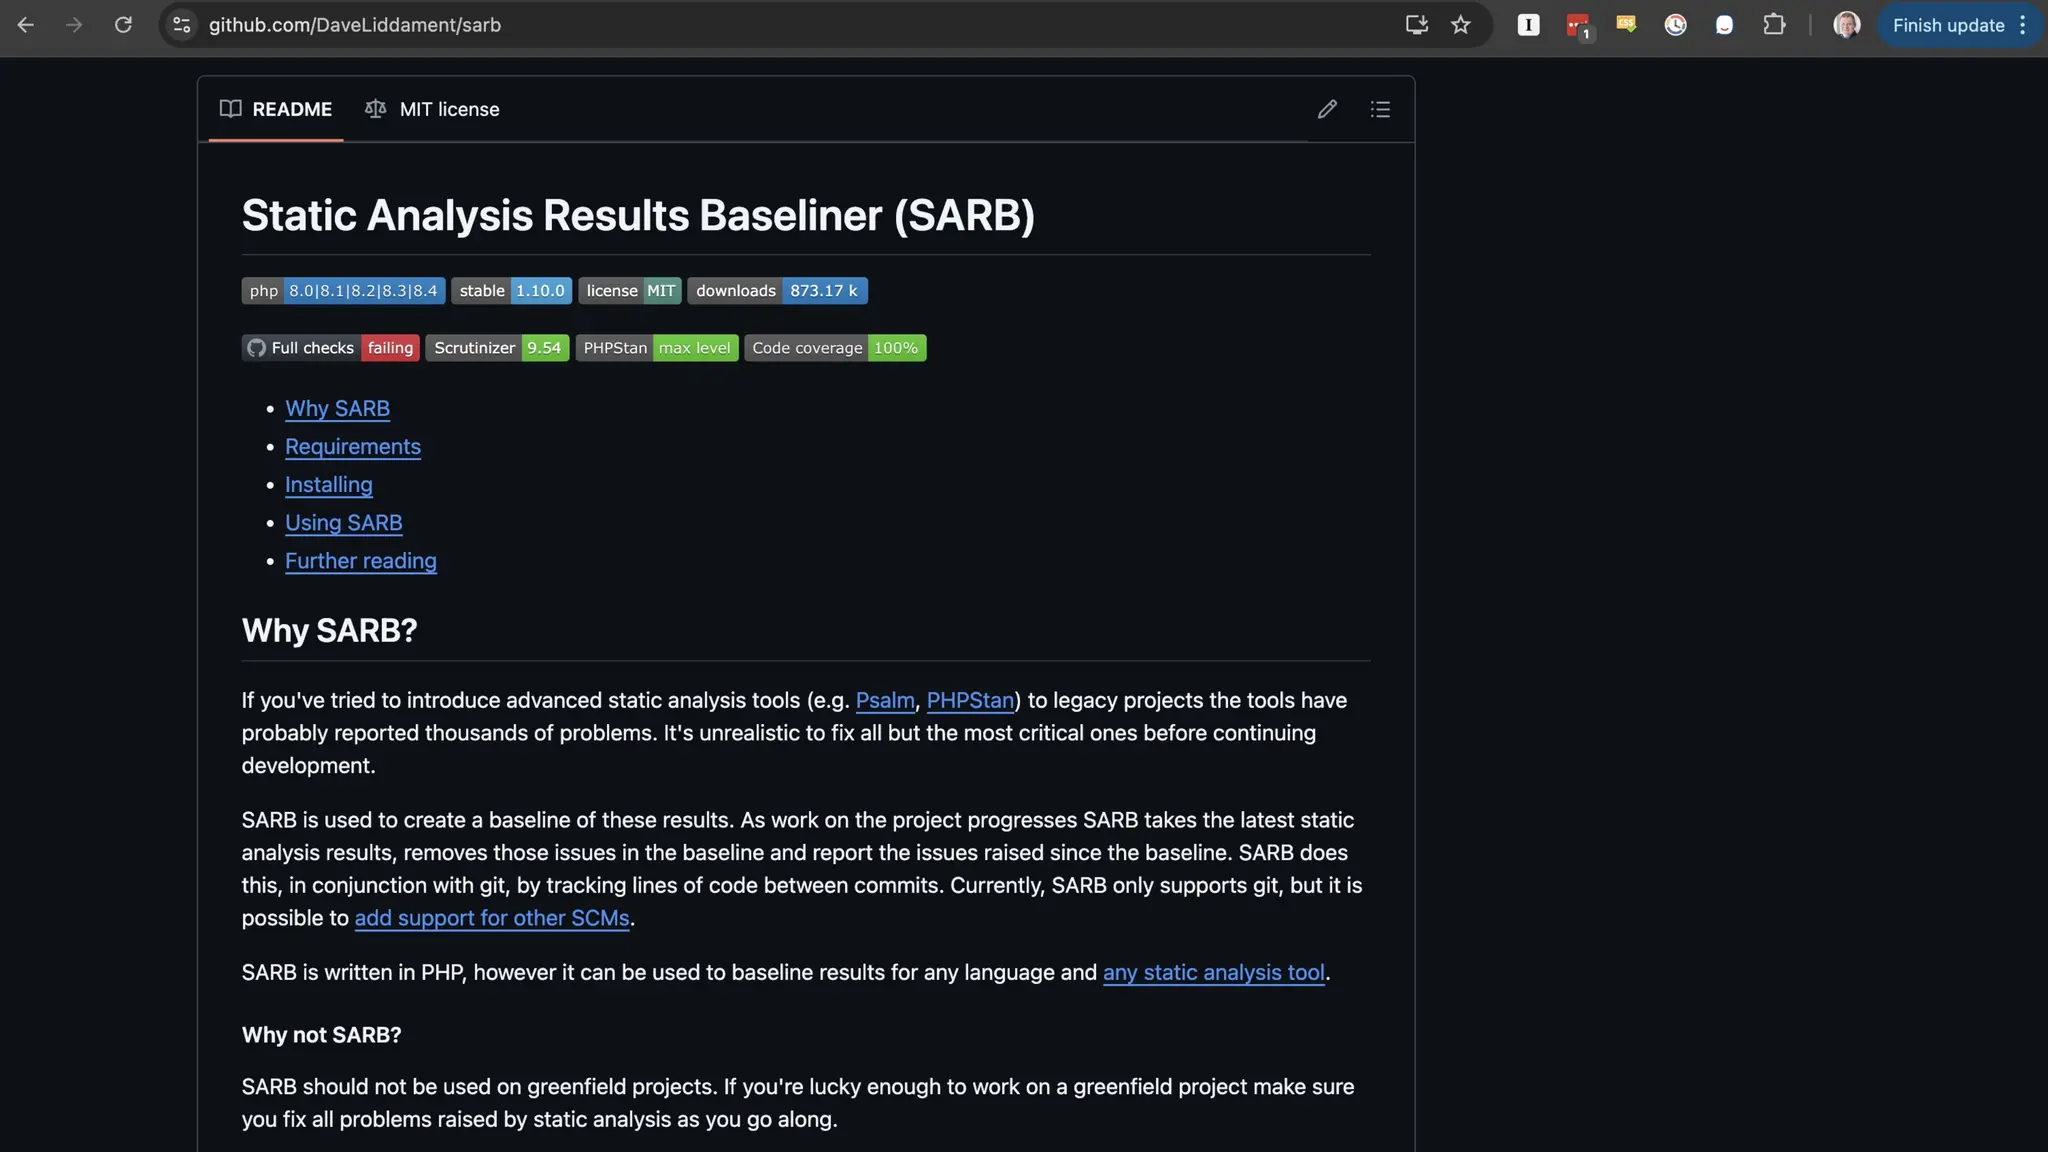Jump to the Installing link
2048x1152 pixels.
click(x=328, y=484)
